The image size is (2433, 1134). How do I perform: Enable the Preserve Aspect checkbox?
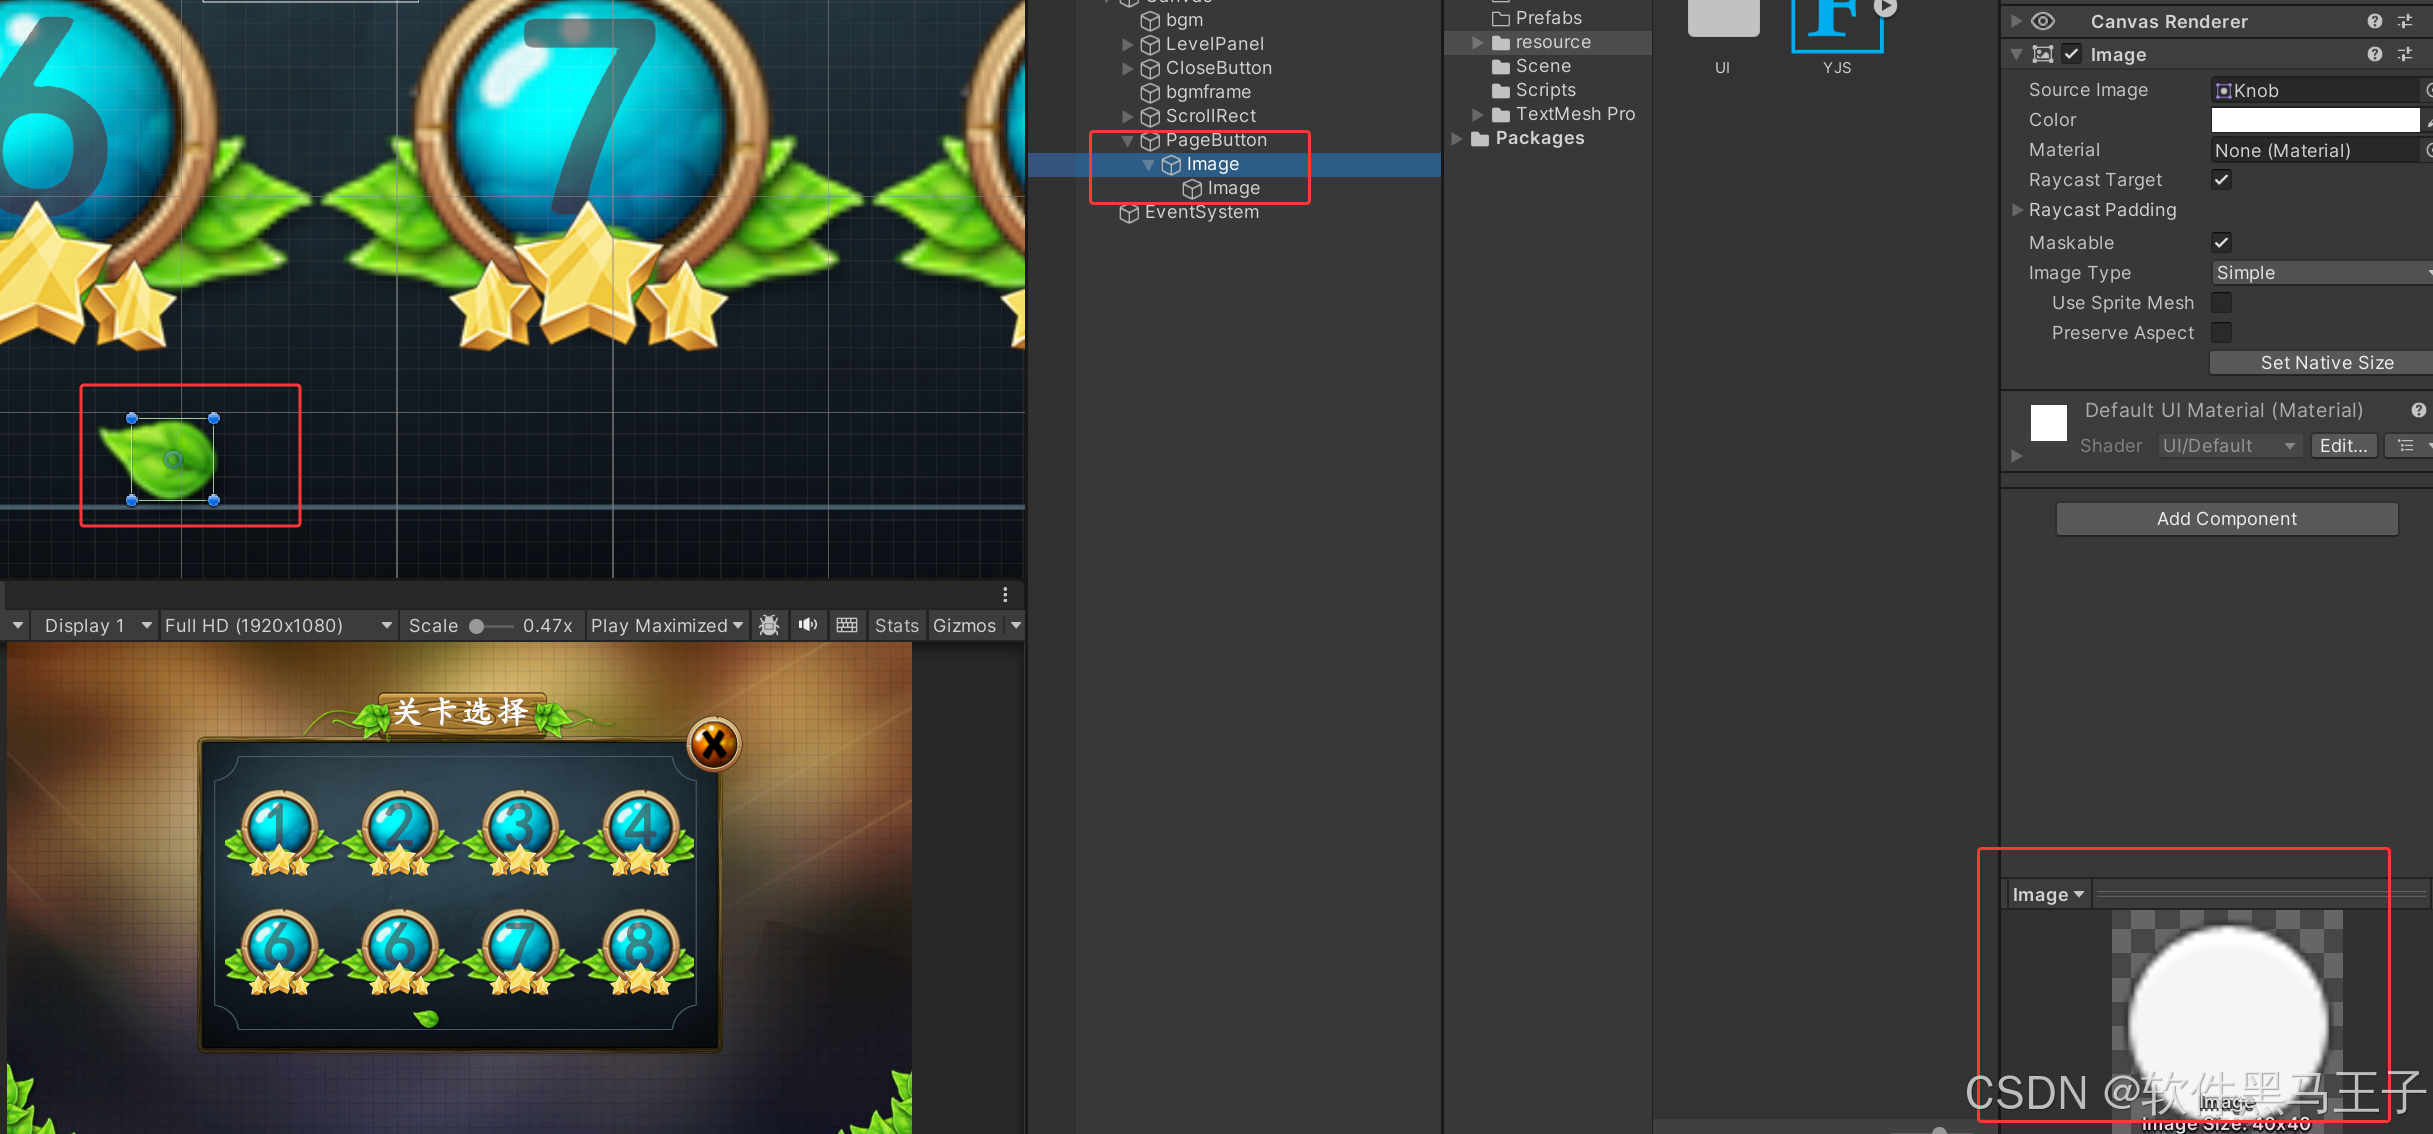click(x=2221, y=332)
